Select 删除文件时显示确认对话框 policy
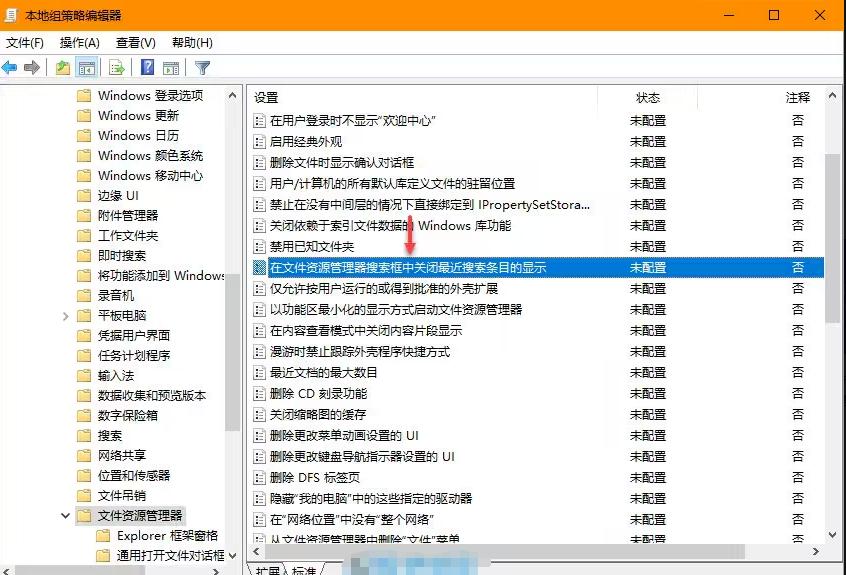846x575 pixels. click(342, 163)
